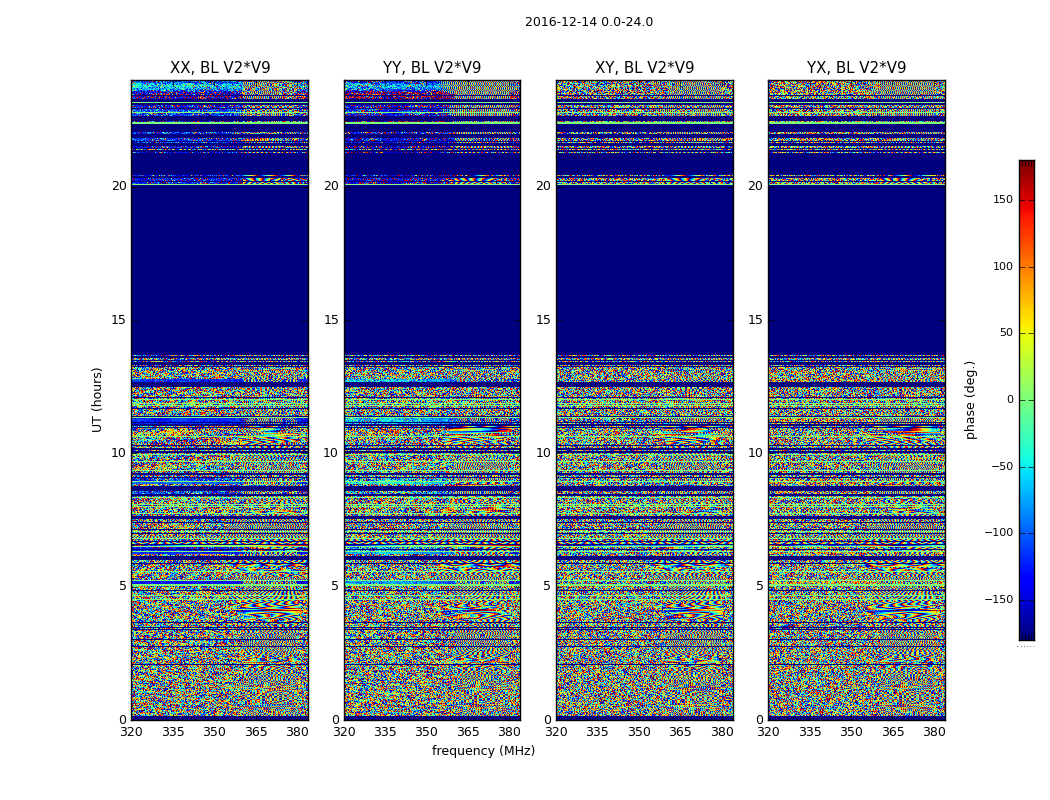This screenshot has height=800, width=1050.
Task: Click the figure title '2016-12-14 0.0-24.0'
Action: coord(589,22)
